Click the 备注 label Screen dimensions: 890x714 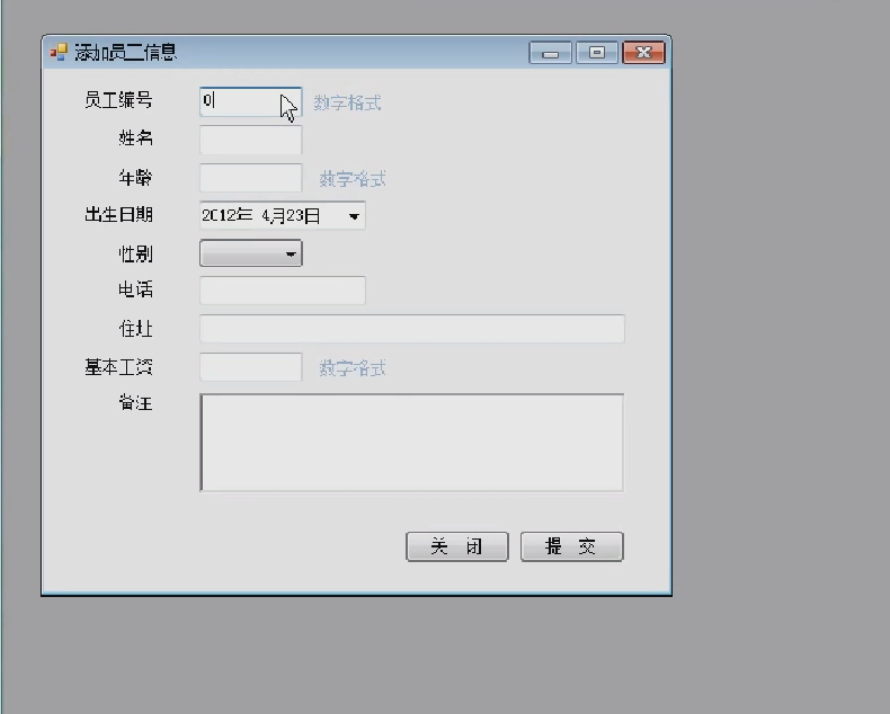click(x=136, y=403)
